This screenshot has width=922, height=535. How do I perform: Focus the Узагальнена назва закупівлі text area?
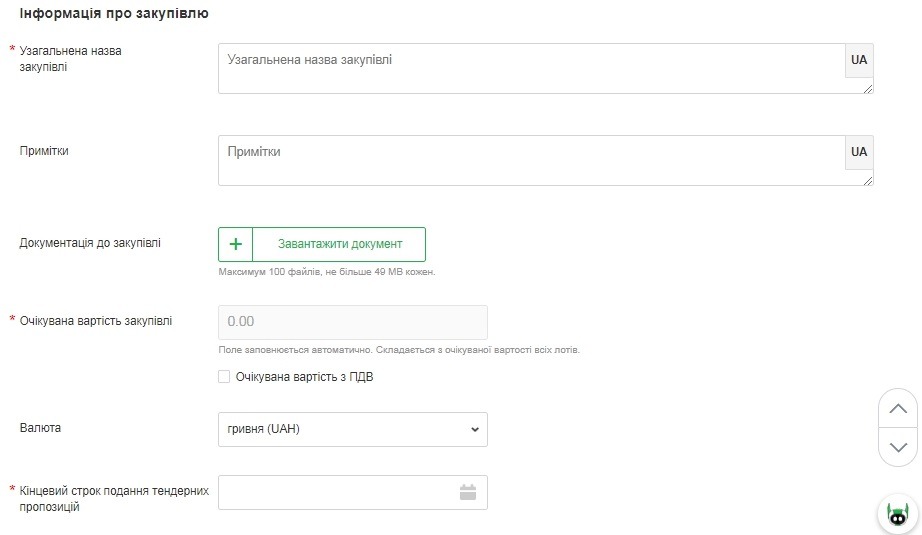click(531, 68)
